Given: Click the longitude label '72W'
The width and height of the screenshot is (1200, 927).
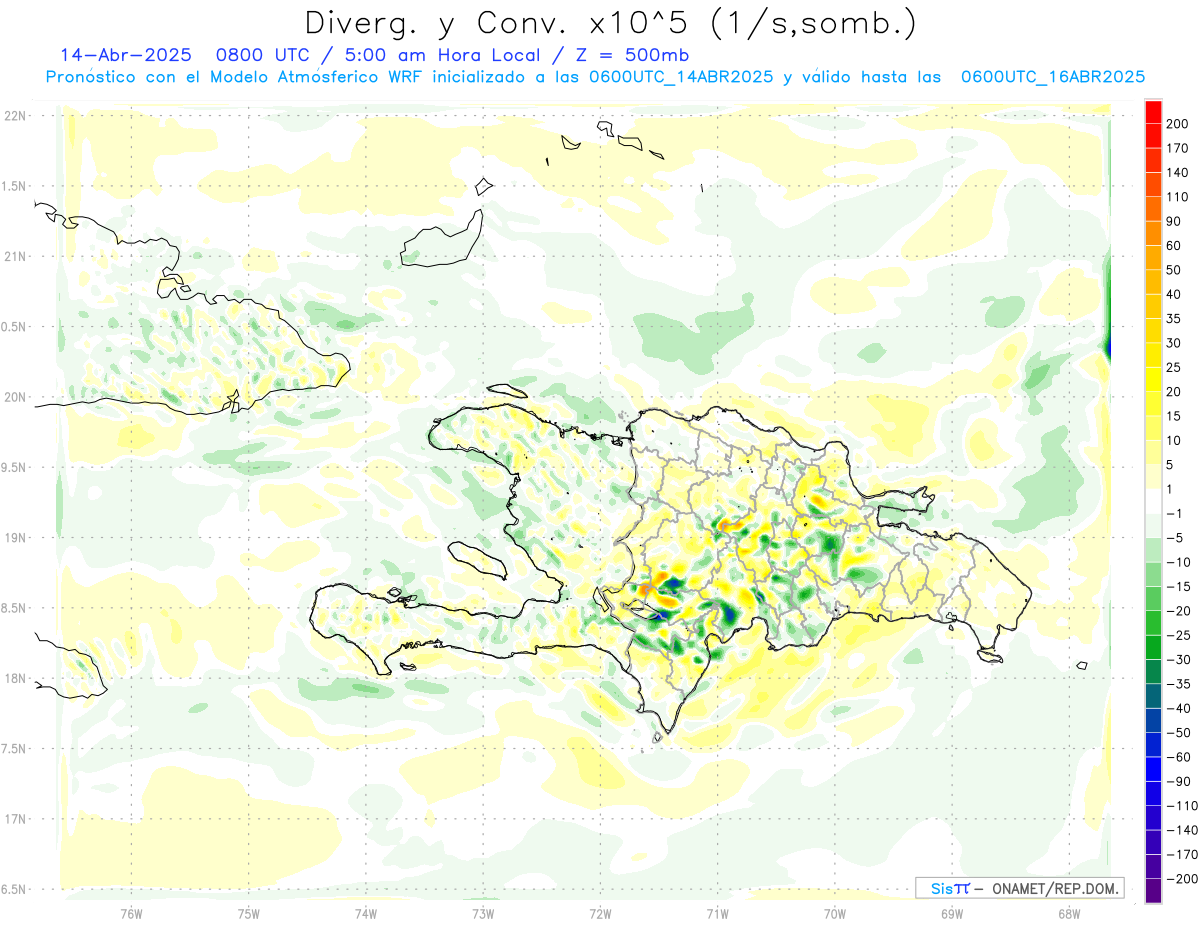Looking at the screenshot, I should point(600,913).
